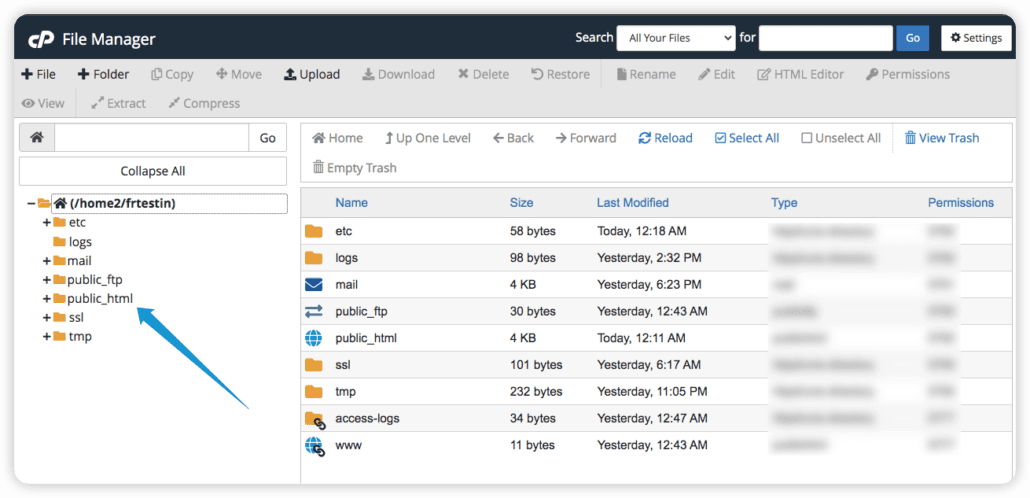
Task: Create a new file with + File
Action: [38, 74]
